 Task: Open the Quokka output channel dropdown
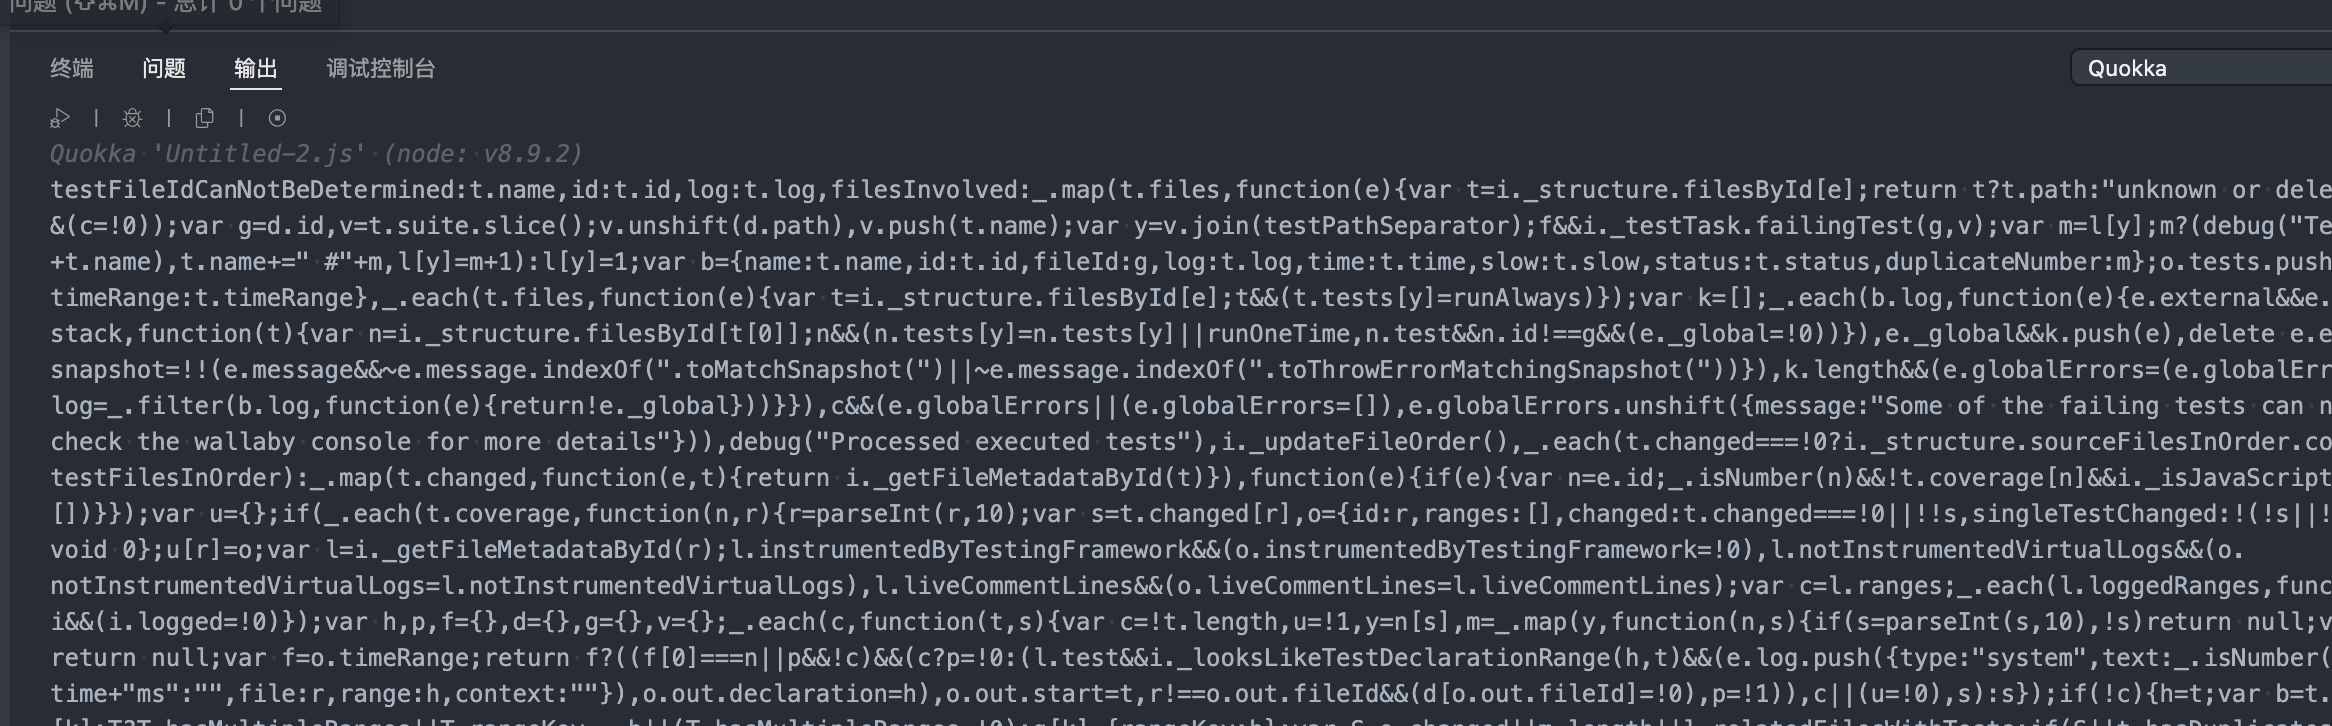click(x=2200, y=68)
